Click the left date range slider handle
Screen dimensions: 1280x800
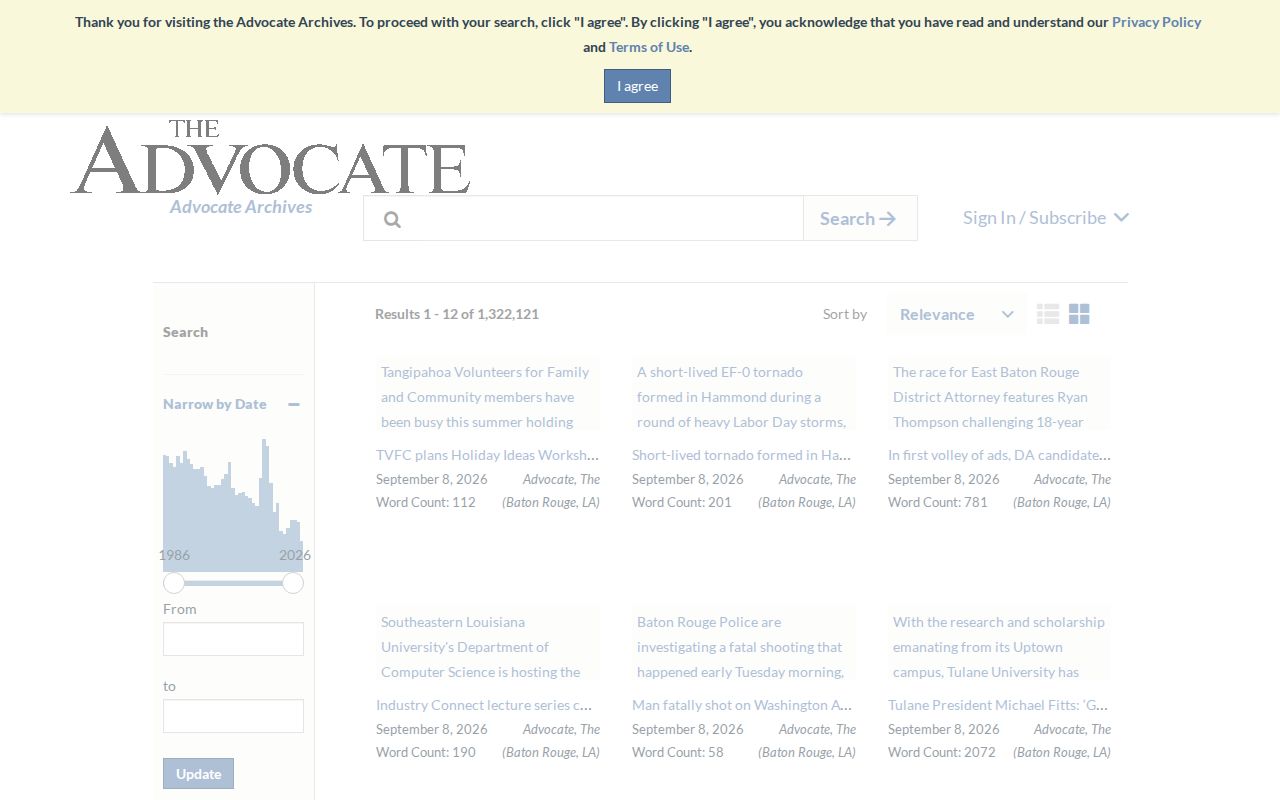click(x=174, y=583)
